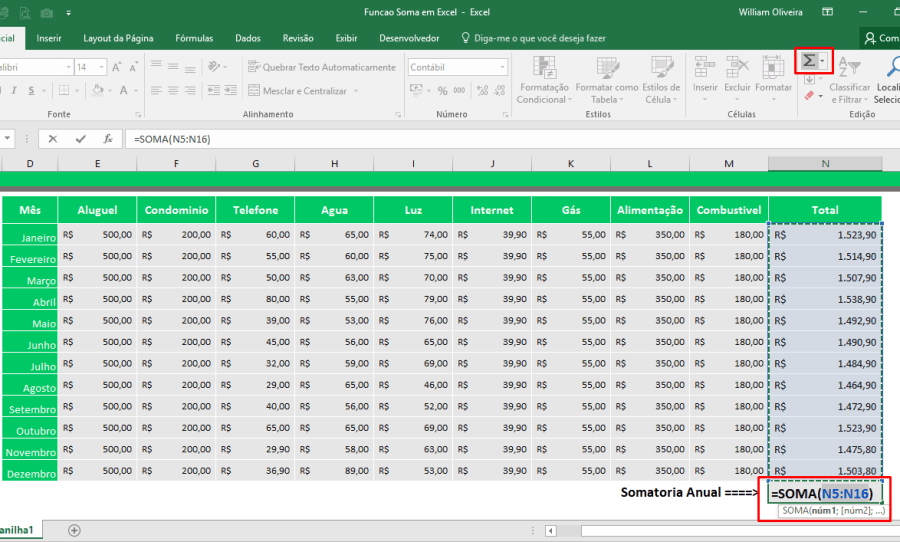Screen dimensions: 900x542
Task: Open Insert Function fx dialog
Action: click(x=108, y=139)
